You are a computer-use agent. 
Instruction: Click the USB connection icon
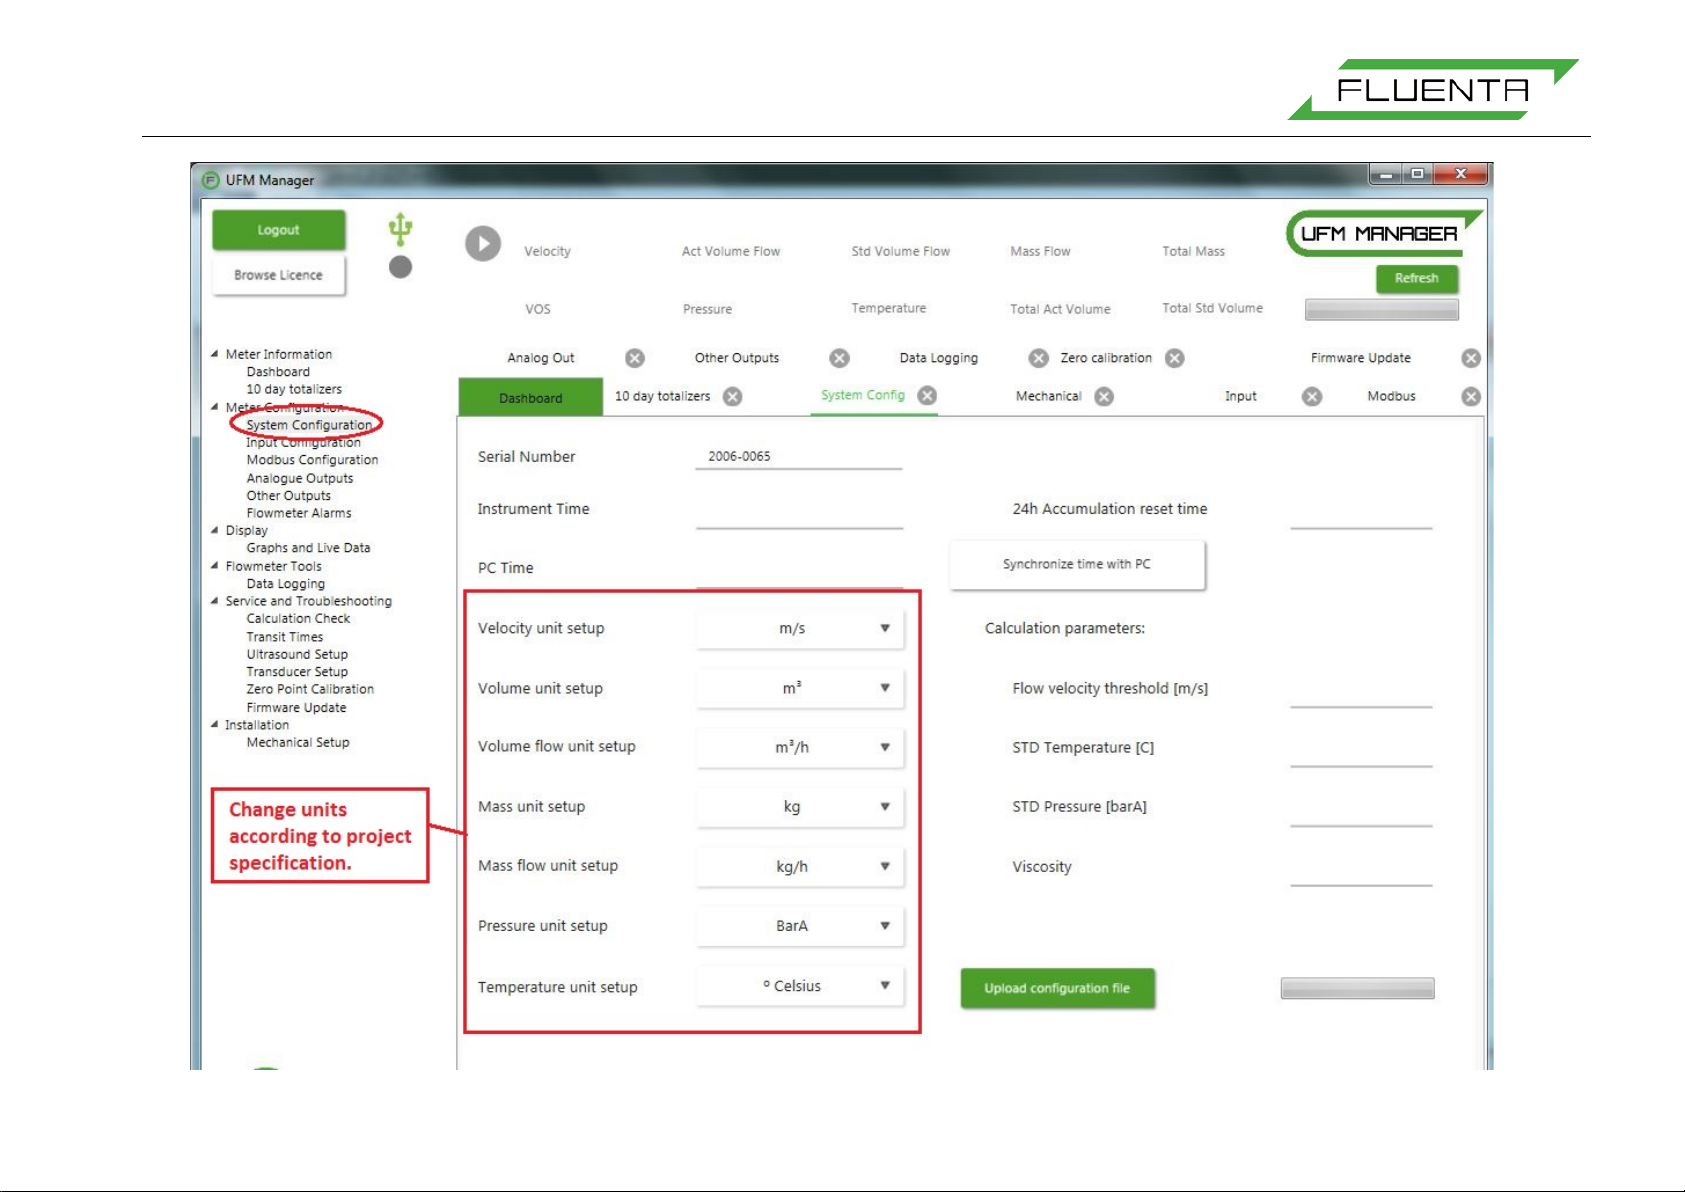(x=400, y=229)
